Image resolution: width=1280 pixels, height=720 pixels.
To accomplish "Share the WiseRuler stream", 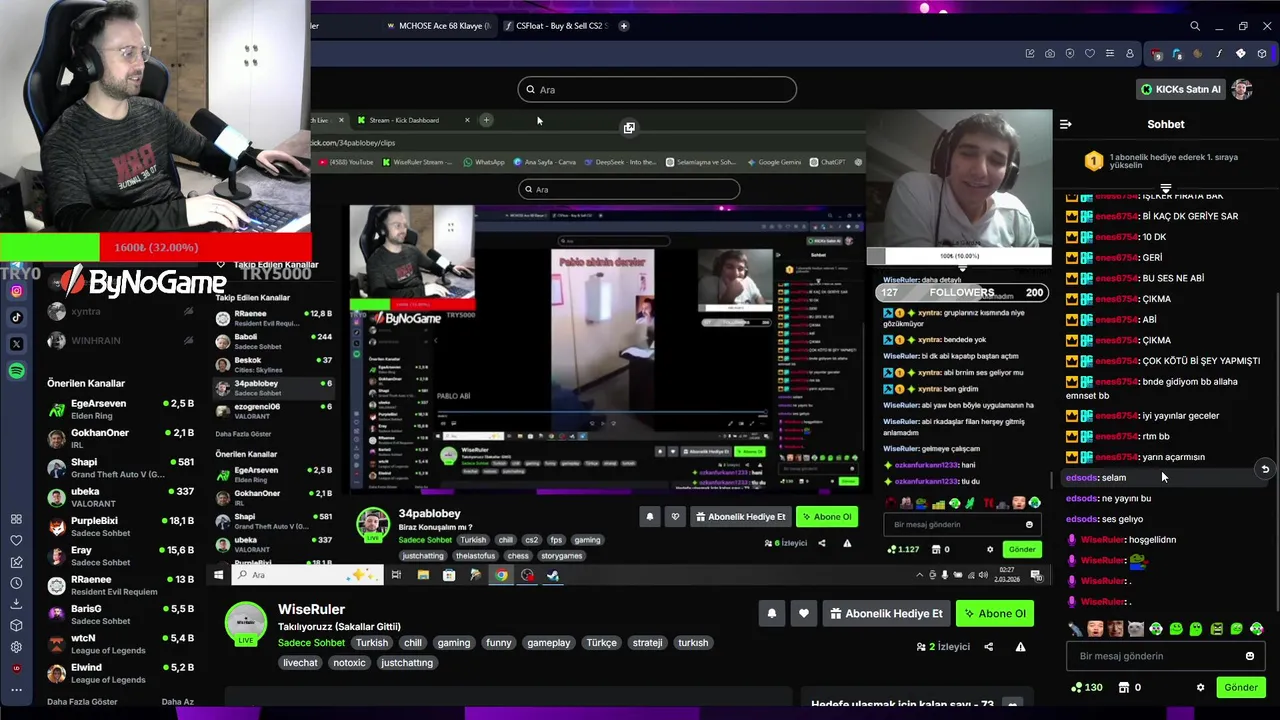I will (989, 647).
